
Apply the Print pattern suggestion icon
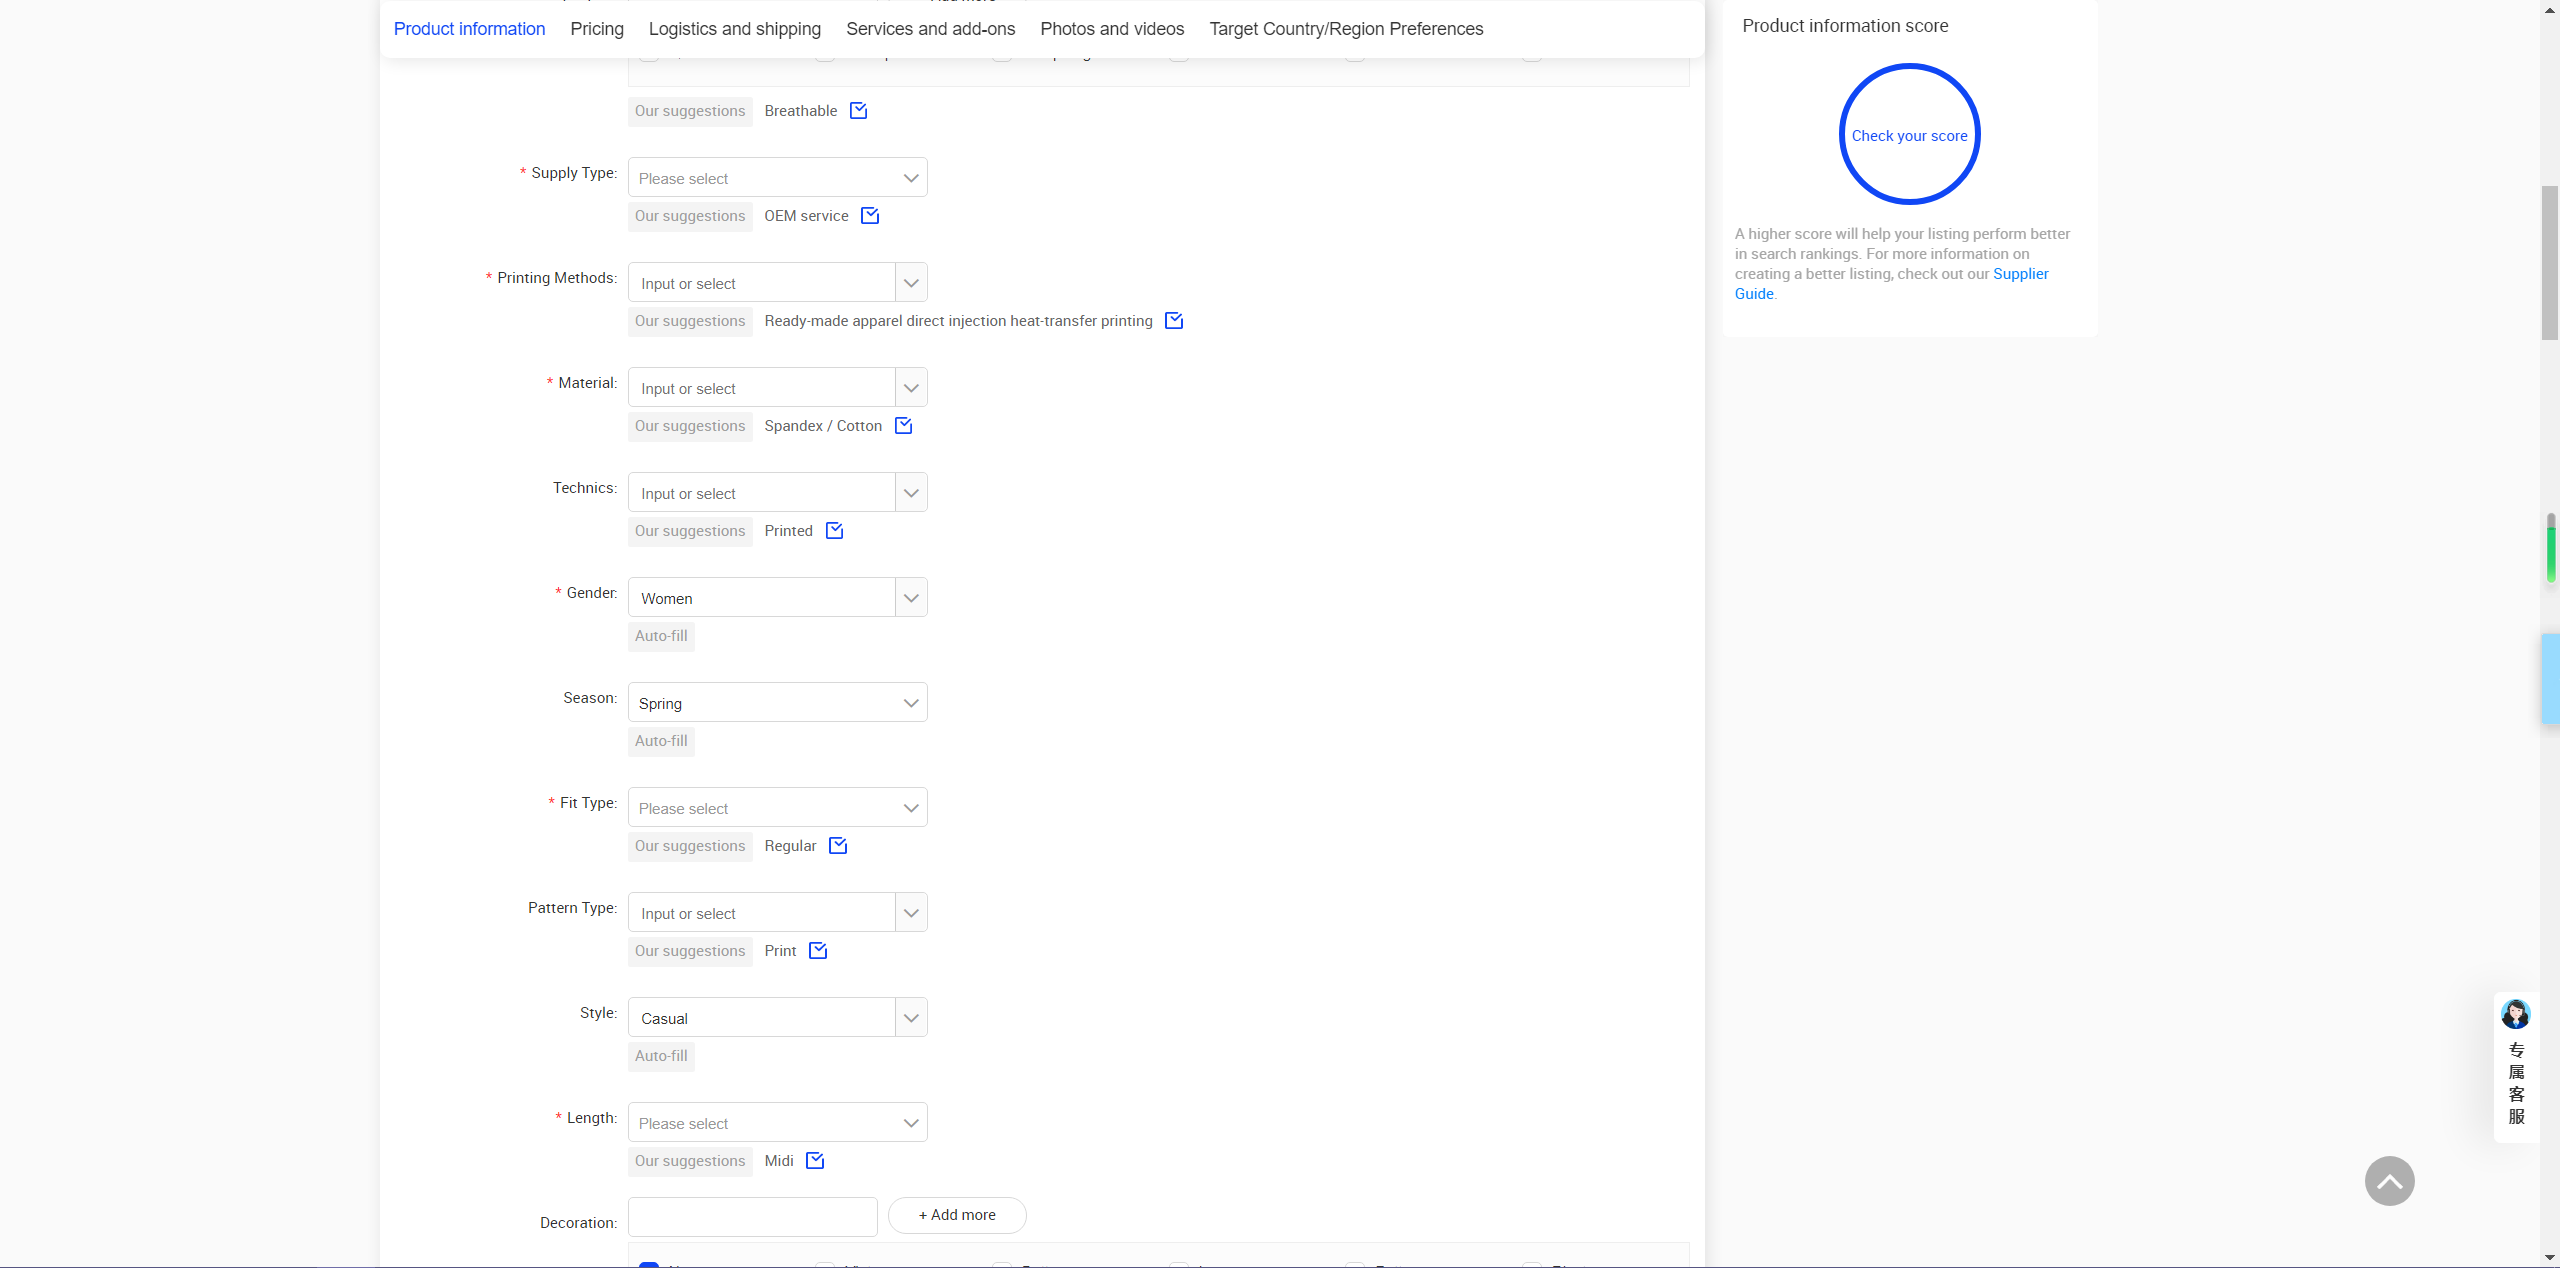[x=817, y=951]
